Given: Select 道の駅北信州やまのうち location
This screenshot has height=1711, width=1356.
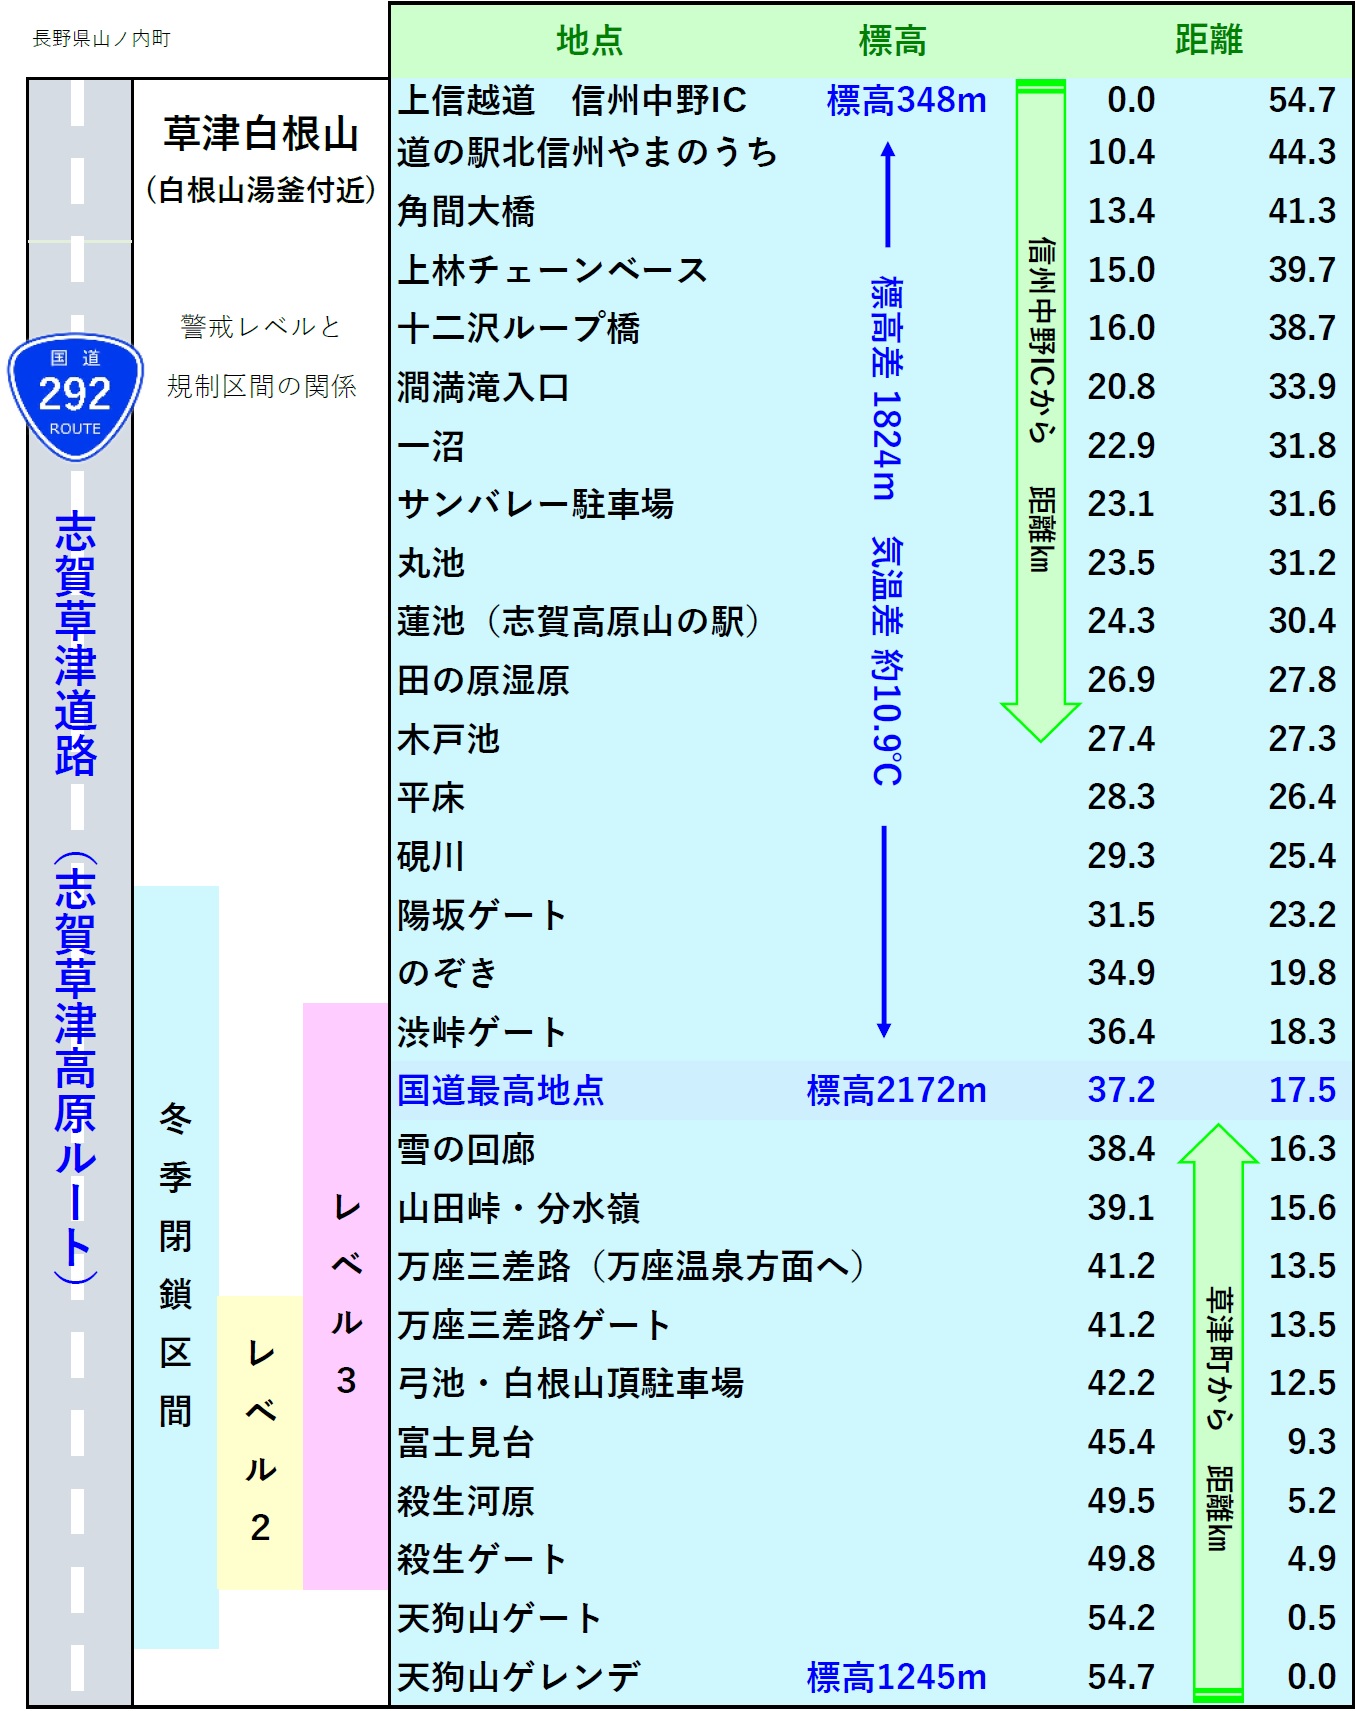Looking at the screenshot, I should pyautogui.click(x=587, y=152).
